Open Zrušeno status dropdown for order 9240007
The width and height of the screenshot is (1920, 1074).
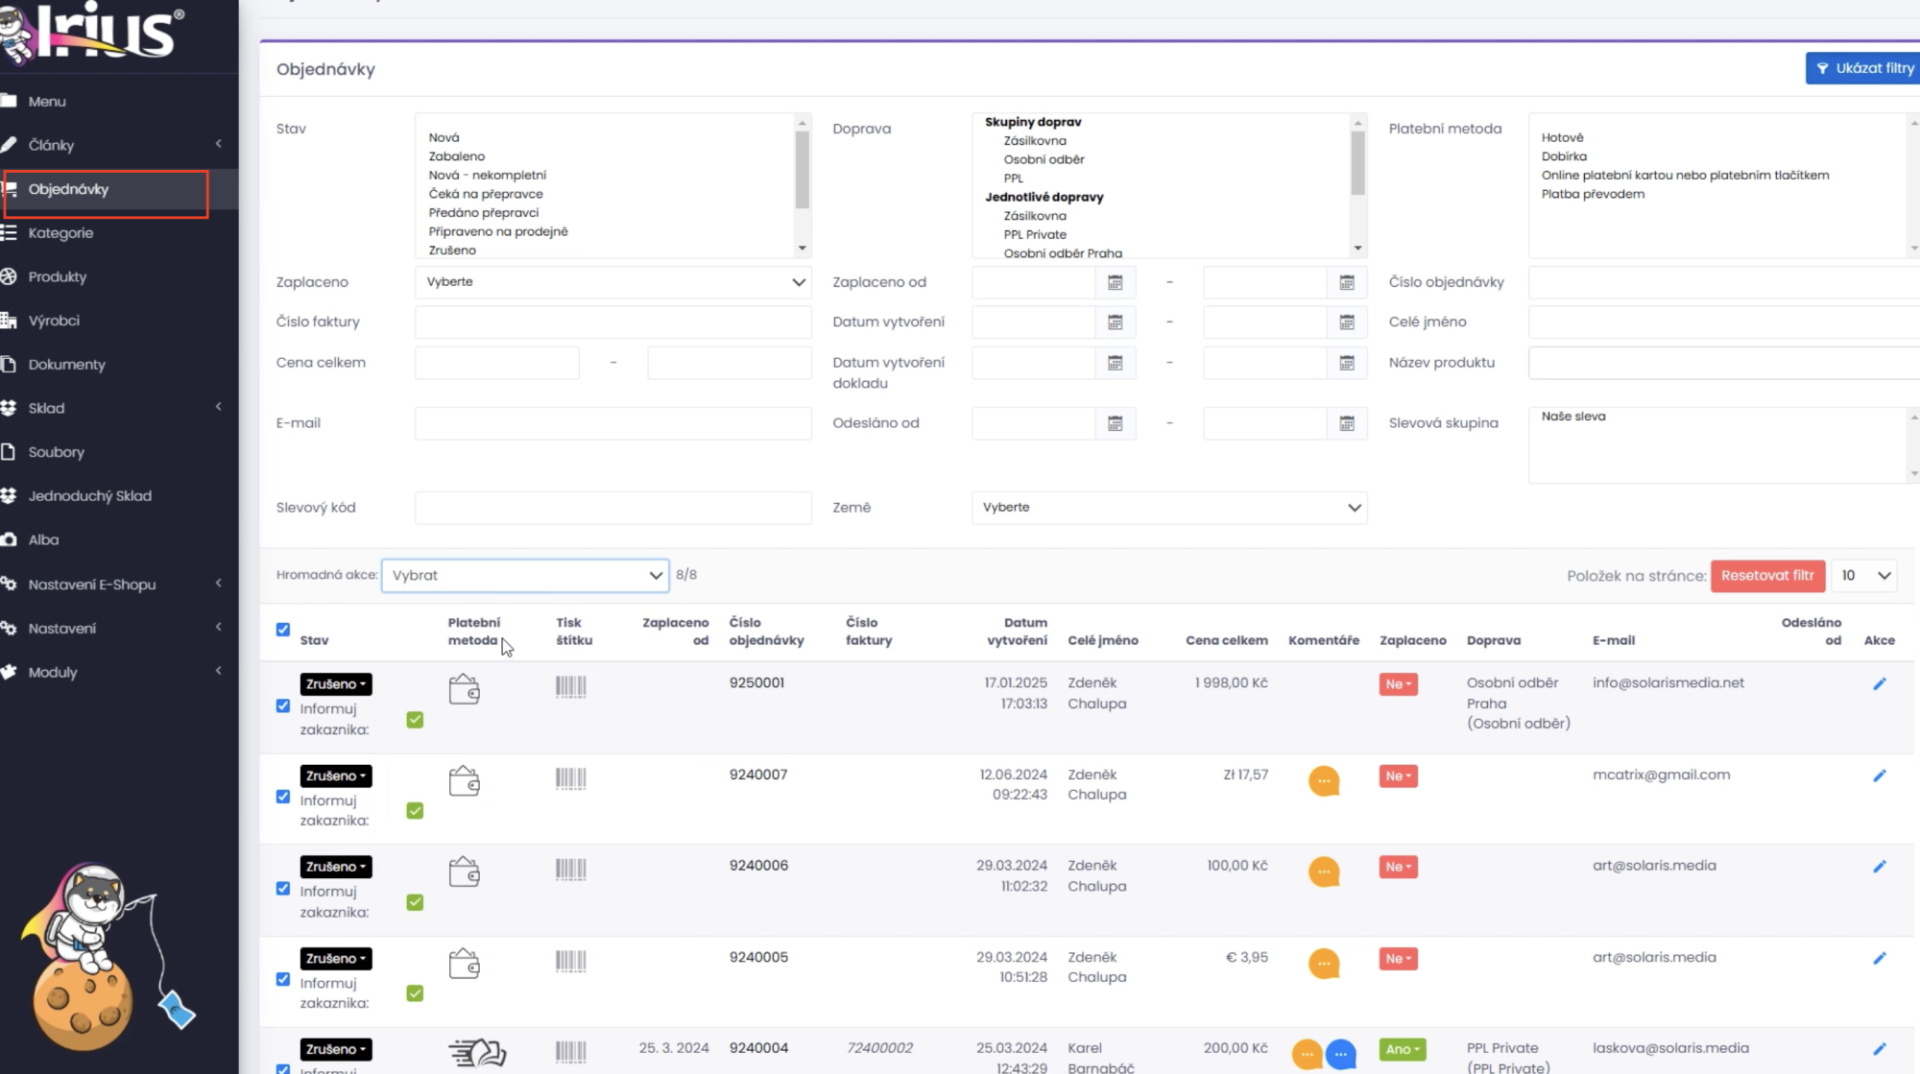336,776
